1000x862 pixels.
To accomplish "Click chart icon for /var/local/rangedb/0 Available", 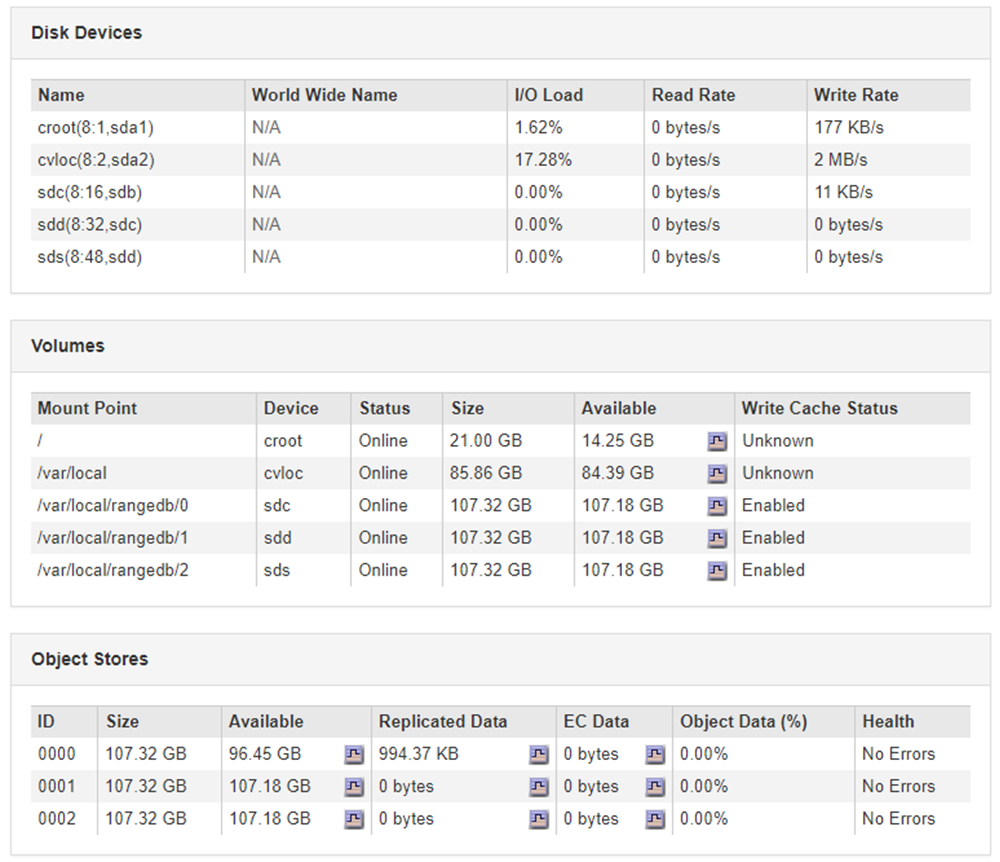I will (x=717, y=506).
